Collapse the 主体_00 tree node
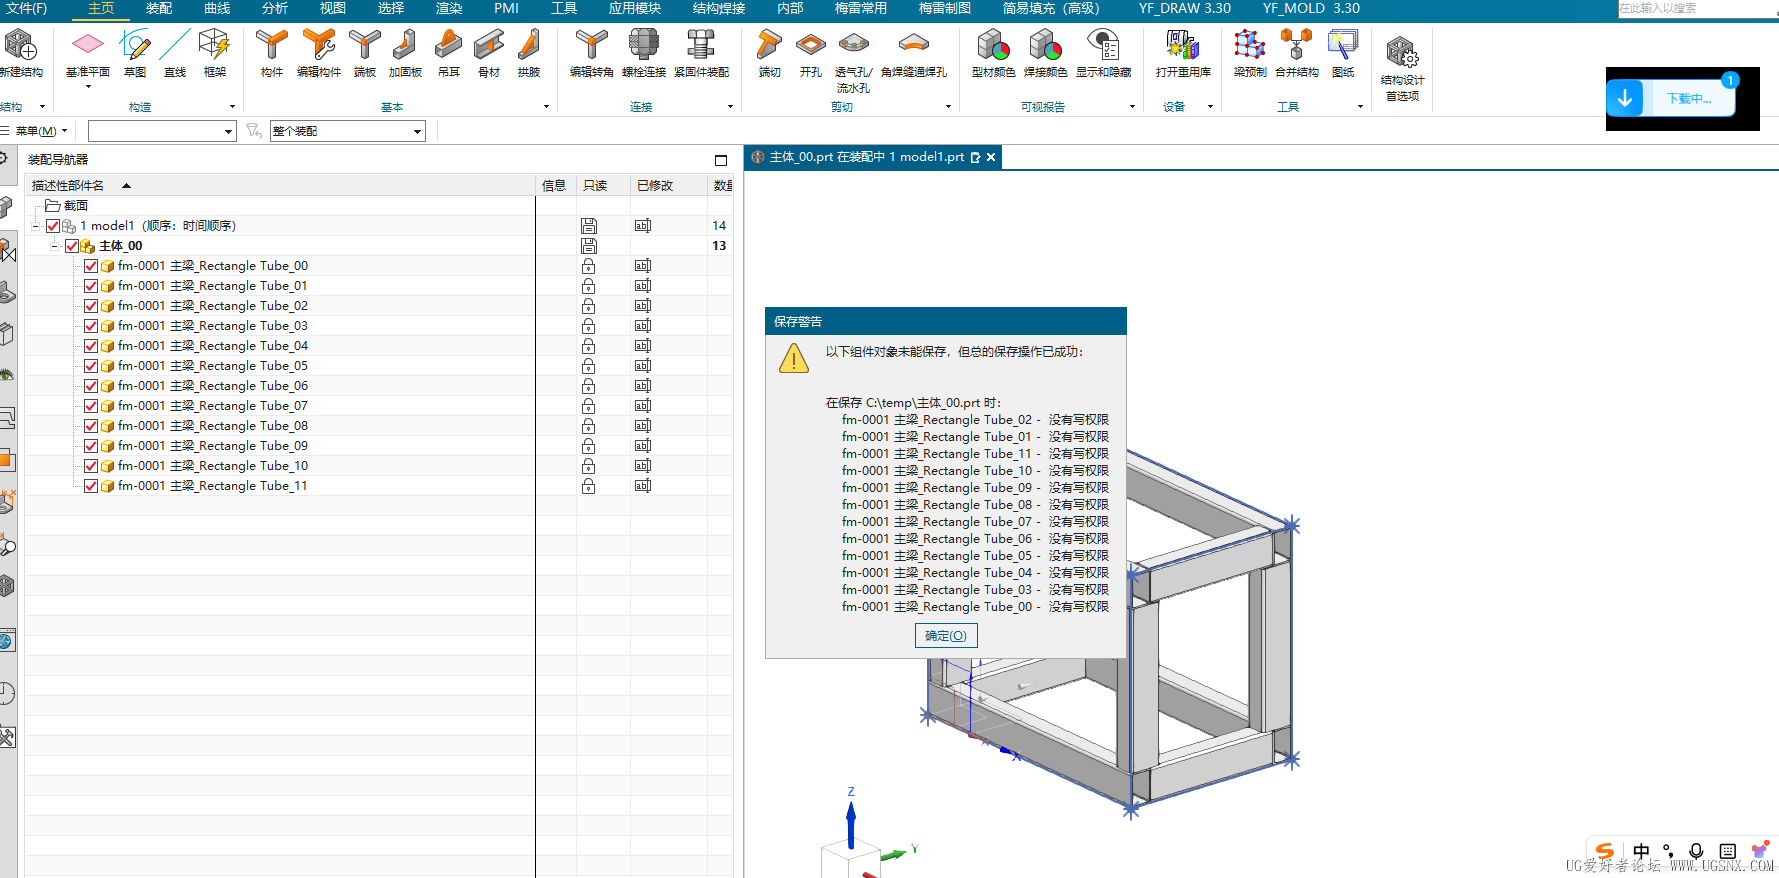This screenshot has width=1779, height=878. click(55, 246)
